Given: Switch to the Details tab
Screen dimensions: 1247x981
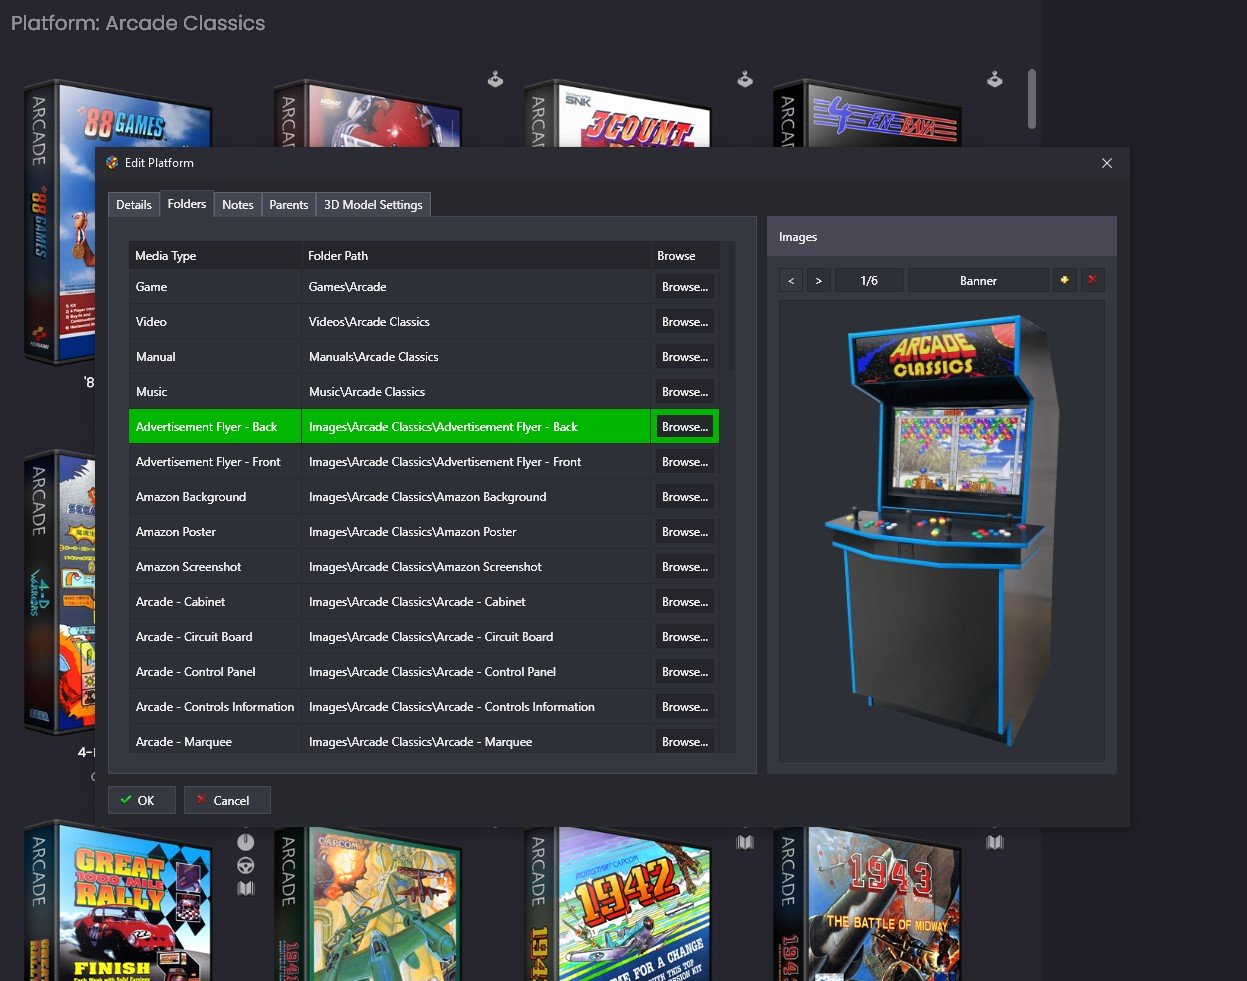Looking at the screenshot, I should tap(134, 205).
